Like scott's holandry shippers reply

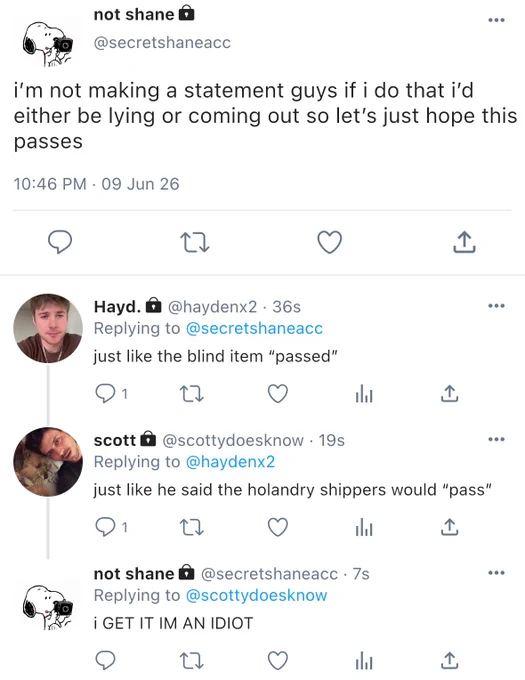277,527
